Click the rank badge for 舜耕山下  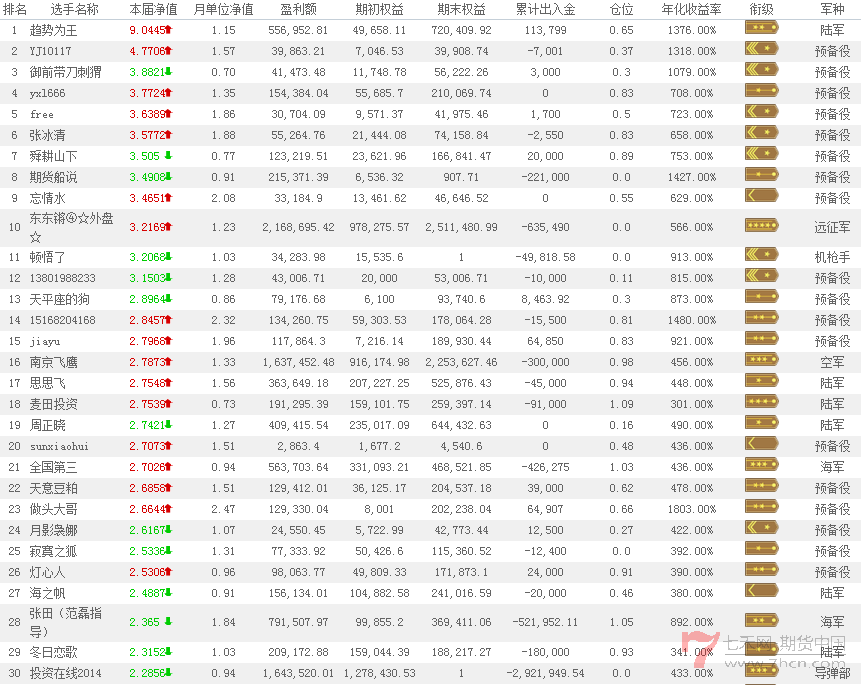[762, 154]
